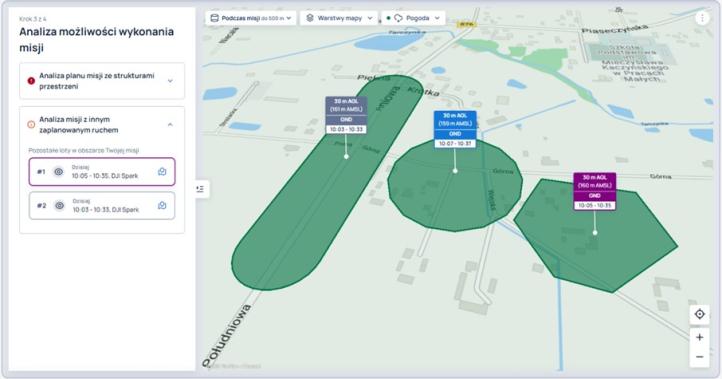Expand Analiza planu misji ze strukturami section
Screen dimensions: 722x379
(x=102, y=81)
